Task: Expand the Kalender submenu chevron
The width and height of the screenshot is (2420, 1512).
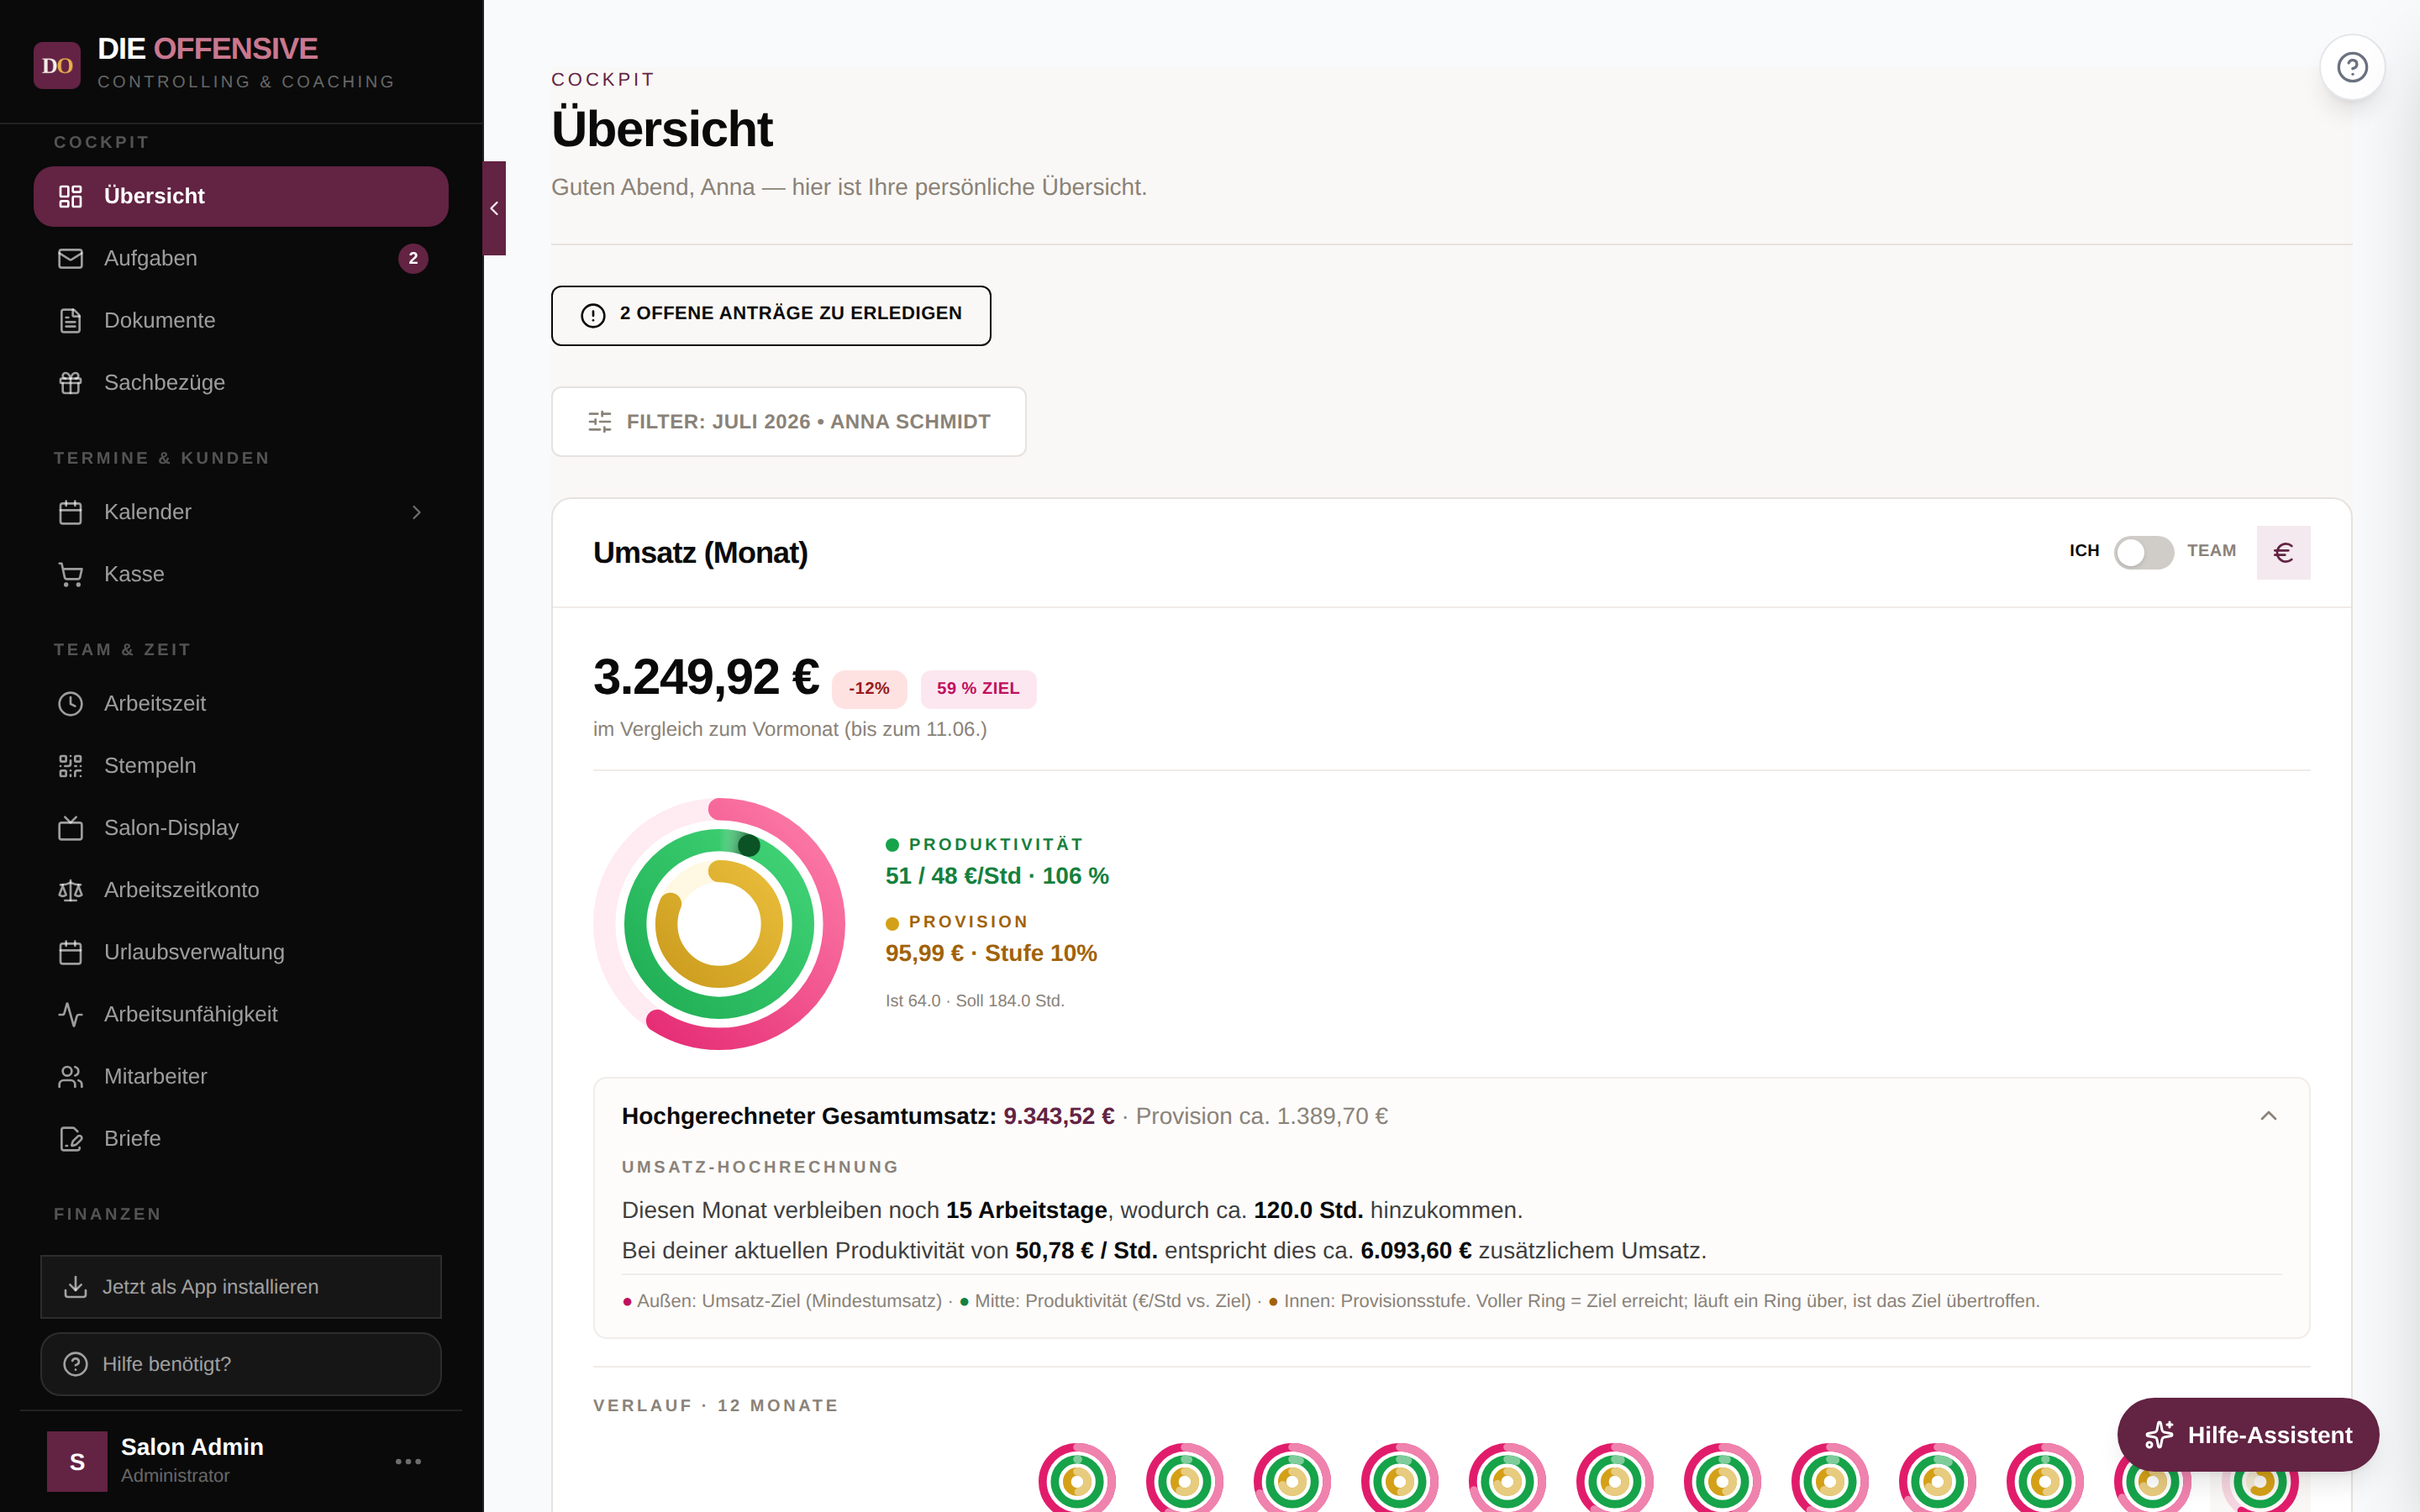Action: [416, 512]
